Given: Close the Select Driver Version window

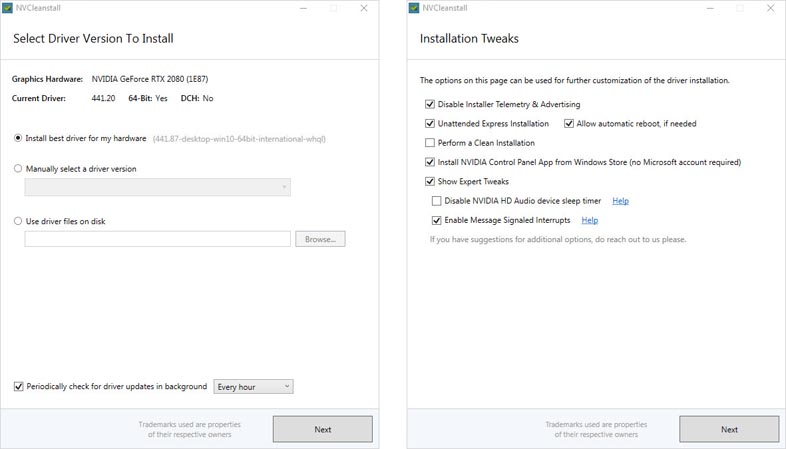Looking at the screenshot, I should [x=364, y=8].
